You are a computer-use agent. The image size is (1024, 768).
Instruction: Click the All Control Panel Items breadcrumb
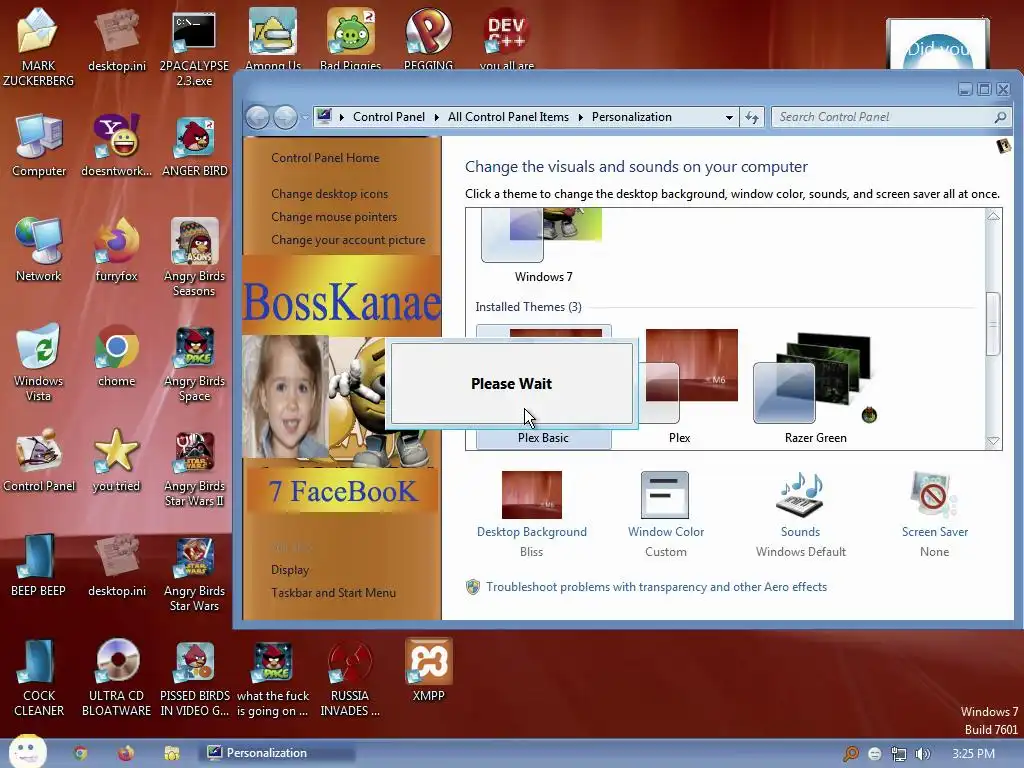pyautogui.click(x=508, y=117)
